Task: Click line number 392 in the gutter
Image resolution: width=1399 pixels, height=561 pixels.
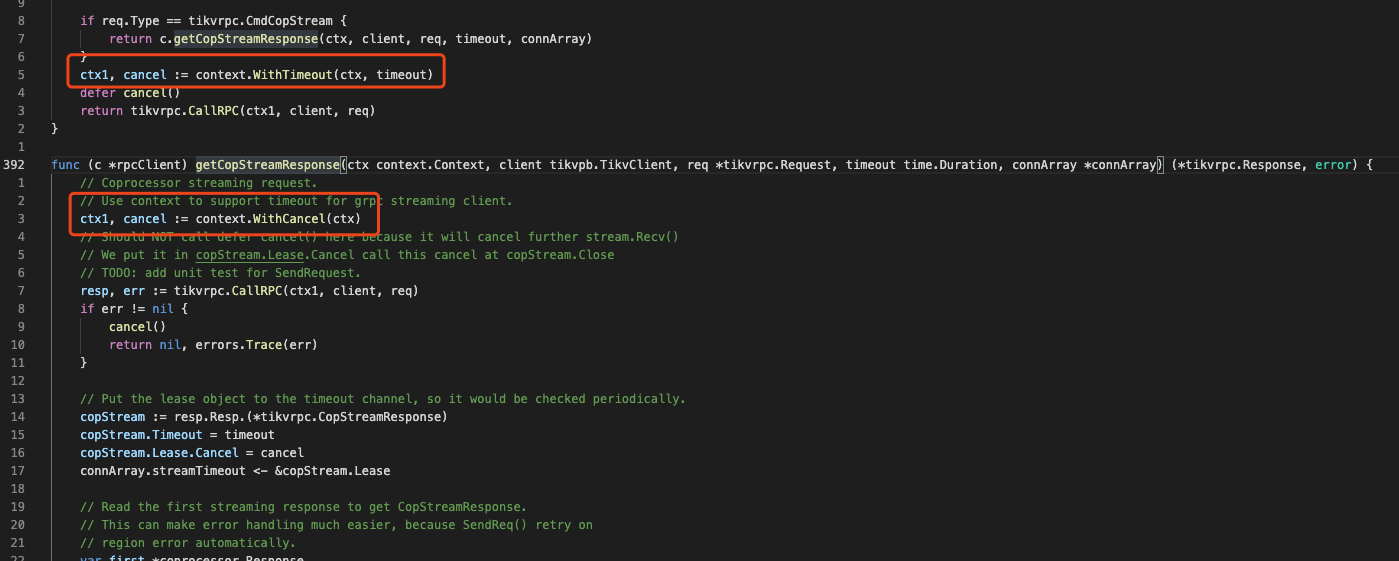Action: [x=15, y=165]
